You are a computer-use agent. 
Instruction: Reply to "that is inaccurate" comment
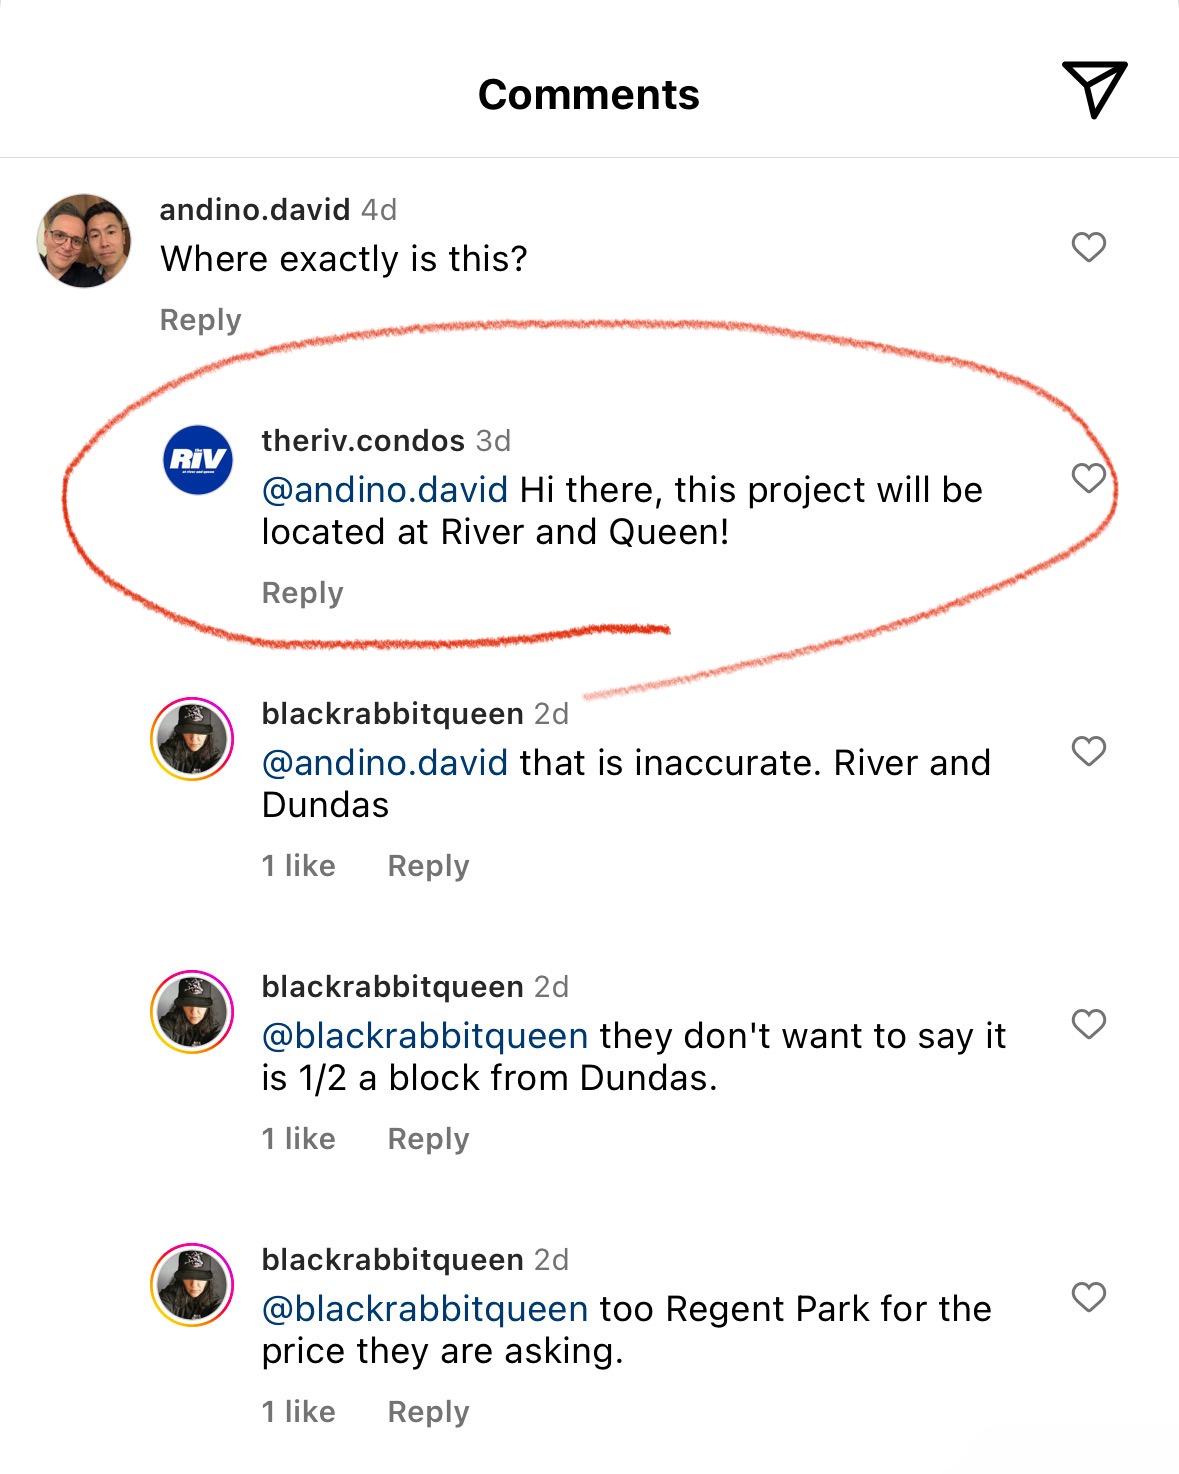coord(428,866)
